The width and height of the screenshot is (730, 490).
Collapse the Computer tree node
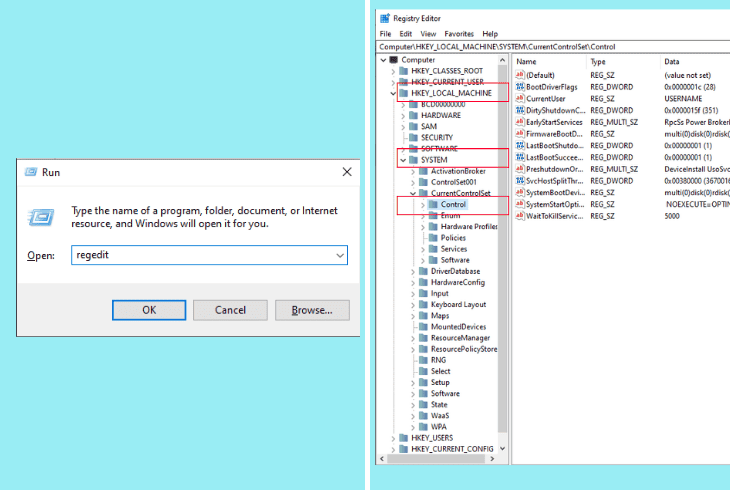tap(383, 60)
